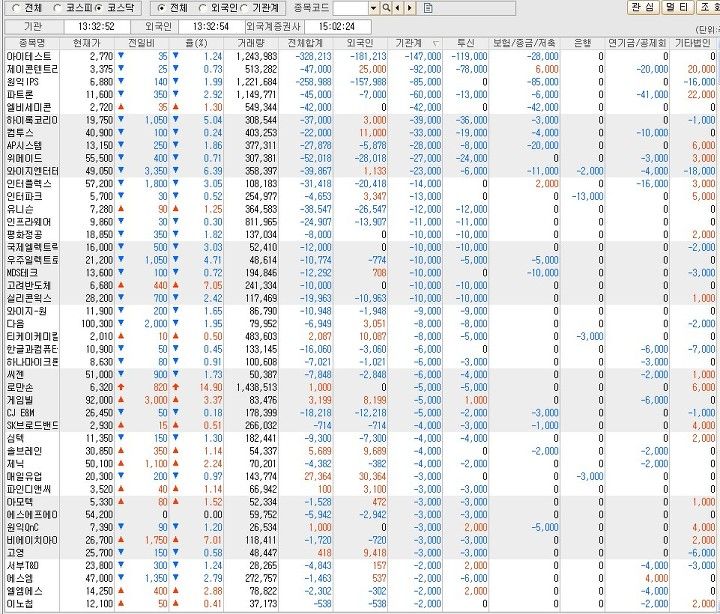Select the 위메이드 stock name
Screen dimensions: 720x614
click(x=24, y=158)
